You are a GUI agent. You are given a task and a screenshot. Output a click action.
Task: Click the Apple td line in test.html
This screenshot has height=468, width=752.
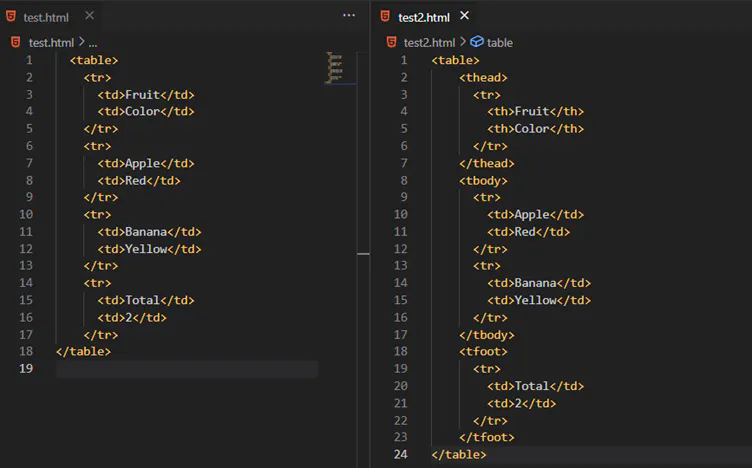tap(146, 164)
